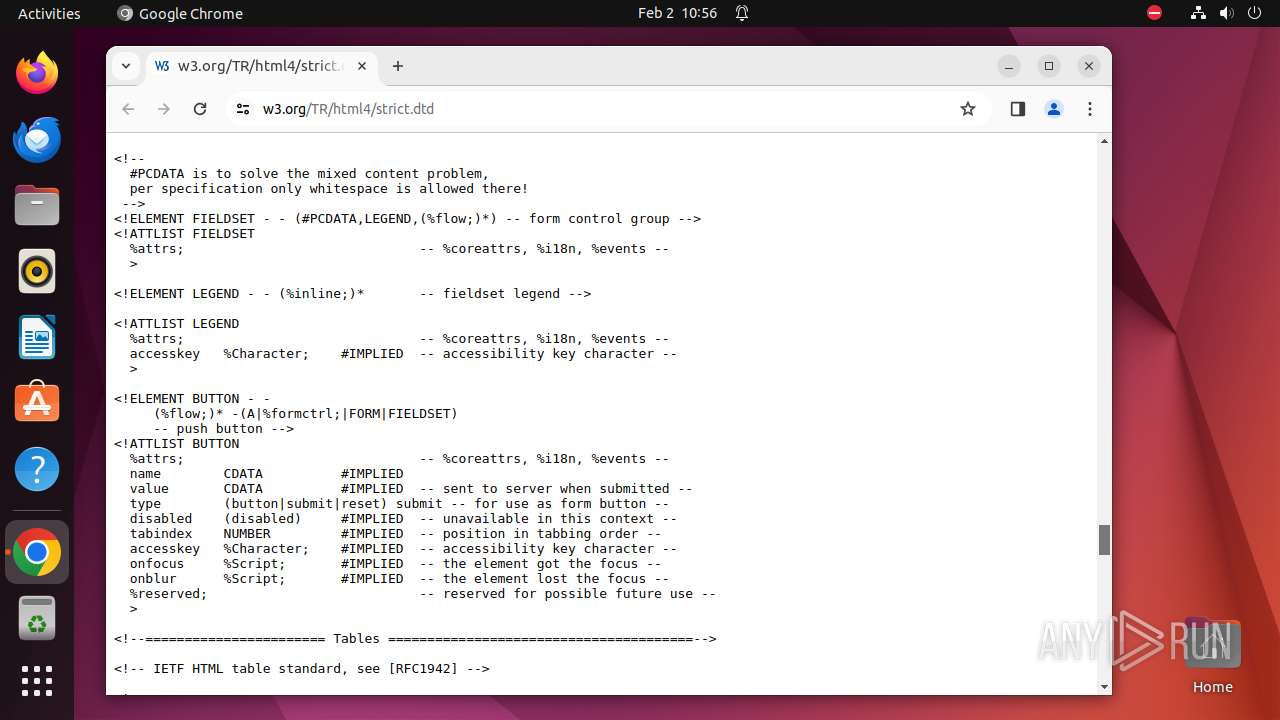
Task: Open the volume indicator in the top bar
Action: (x=1226, y=13)
